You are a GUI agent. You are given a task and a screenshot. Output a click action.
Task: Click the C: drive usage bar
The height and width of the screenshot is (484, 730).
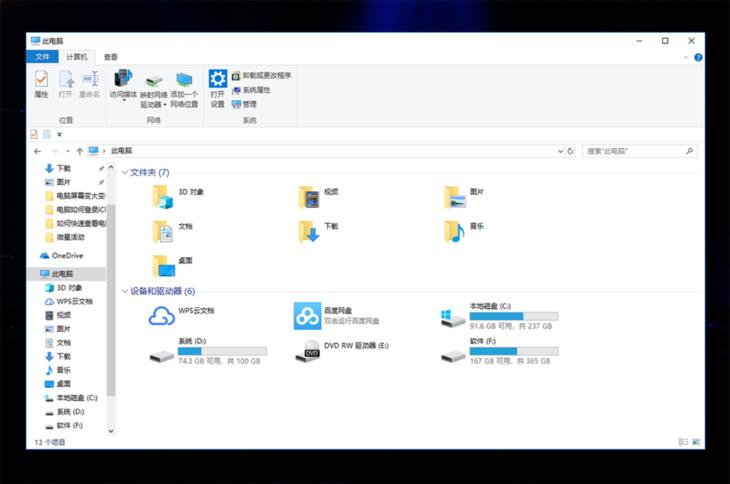[514, 316]
